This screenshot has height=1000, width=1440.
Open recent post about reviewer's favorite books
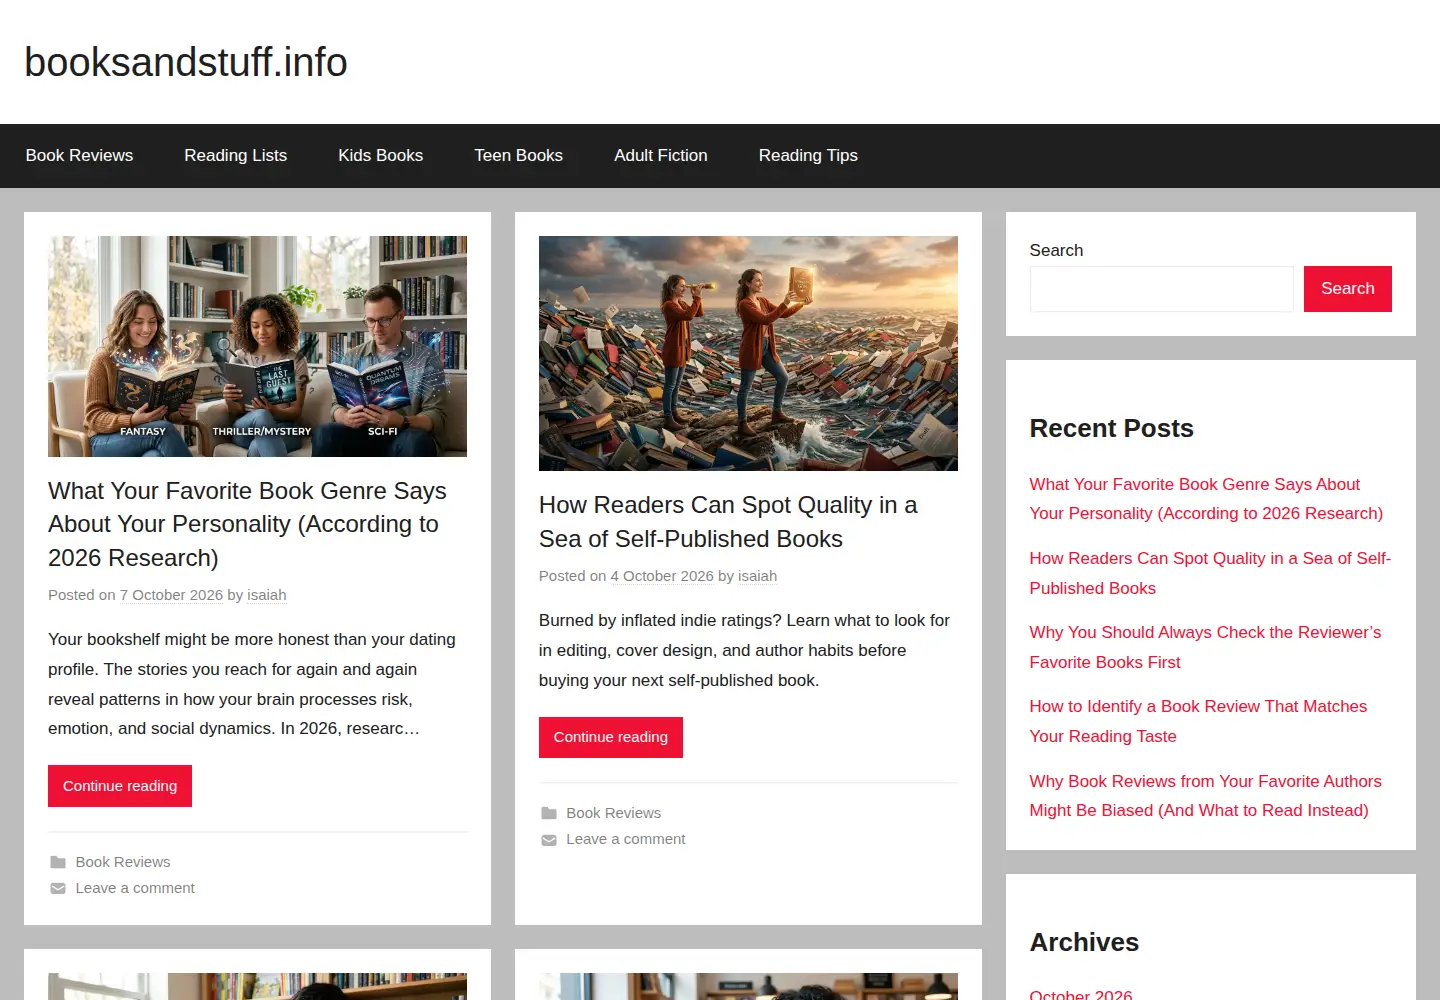[x=1205, y=647]
